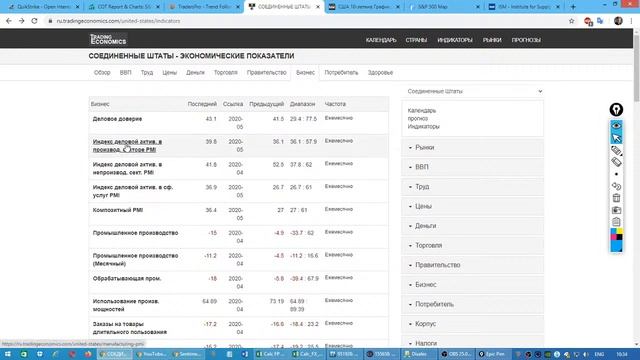Switch to the TradersPro tab
This screenshot has width=640, height=360.
click(205, 7)
